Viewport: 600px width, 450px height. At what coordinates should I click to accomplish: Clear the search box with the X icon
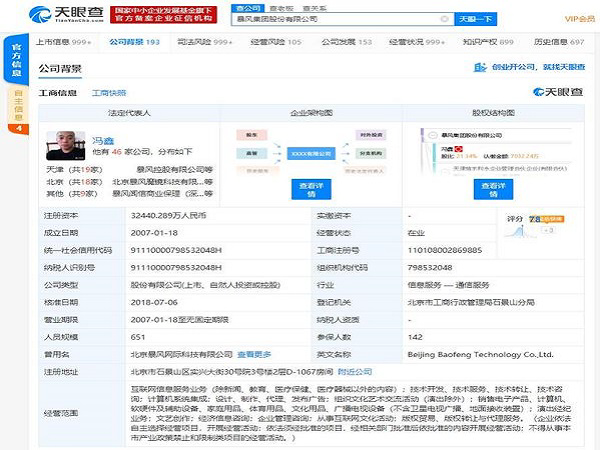[444, 19]
